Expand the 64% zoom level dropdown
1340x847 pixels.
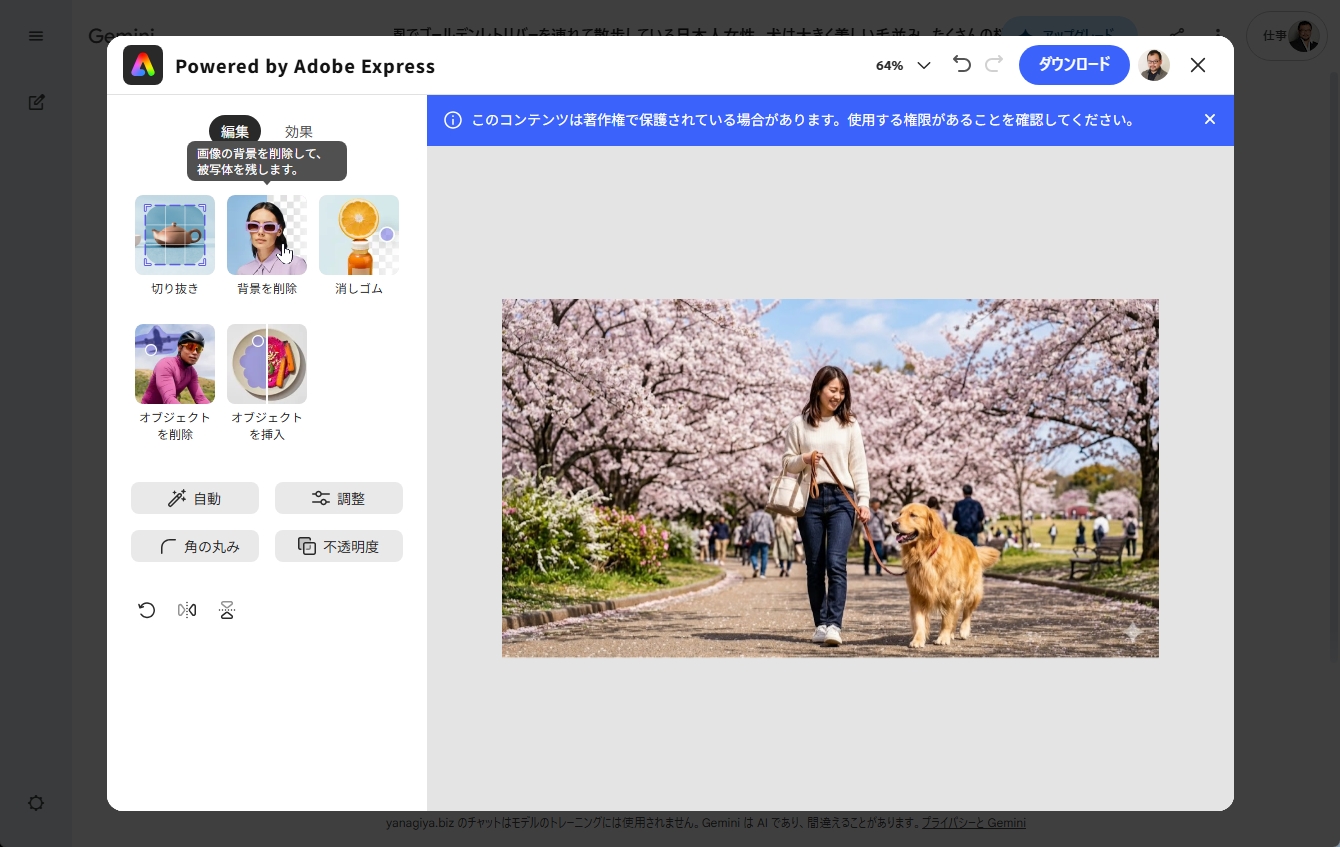903,65
